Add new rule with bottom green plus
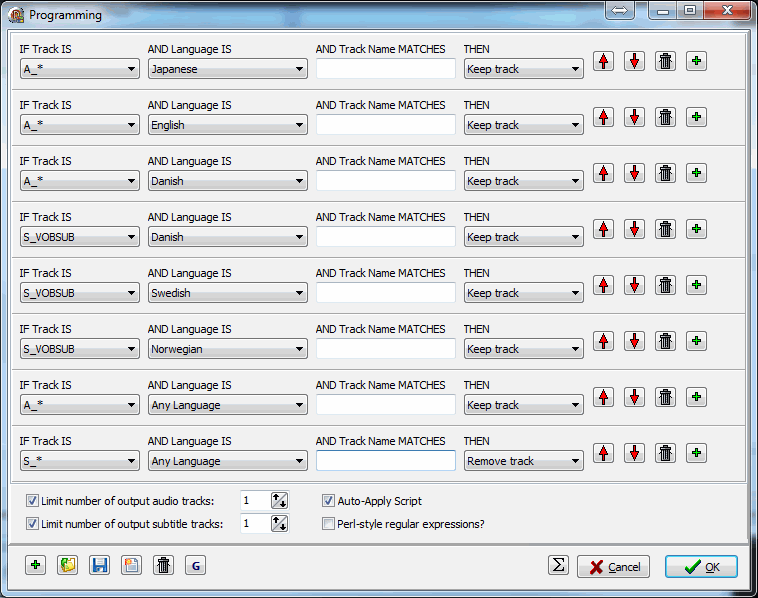The height and width of the screenshot is (598, 758). 35,565
